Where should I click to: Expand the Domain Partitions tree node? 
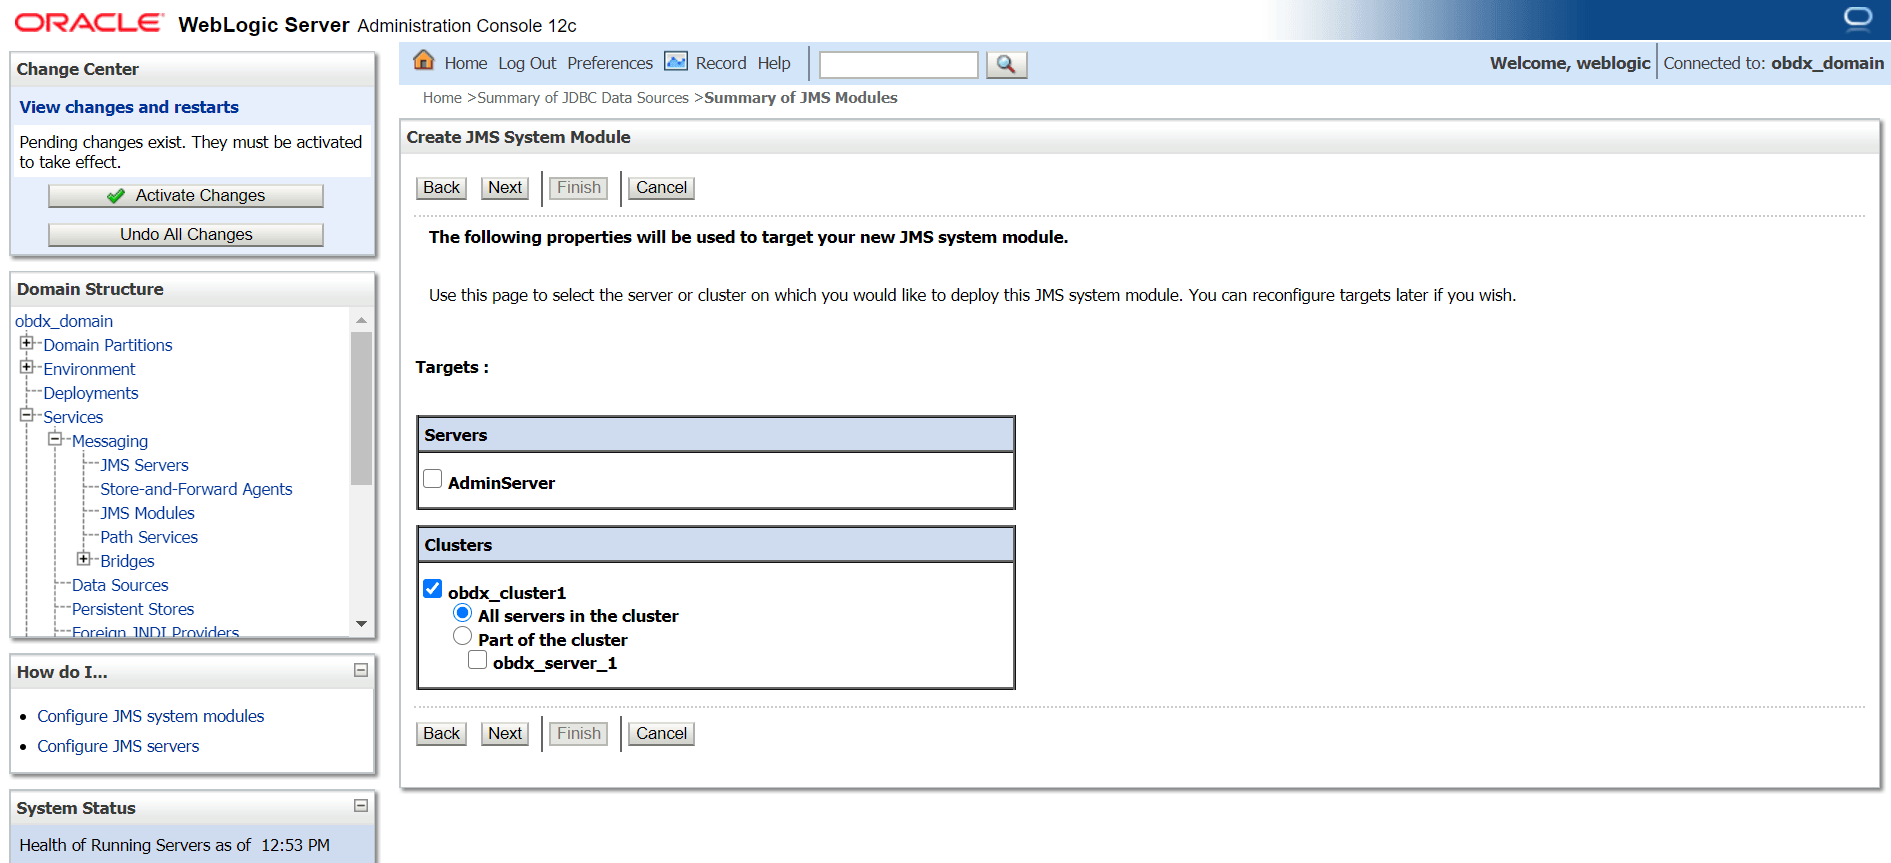point(27,343)
